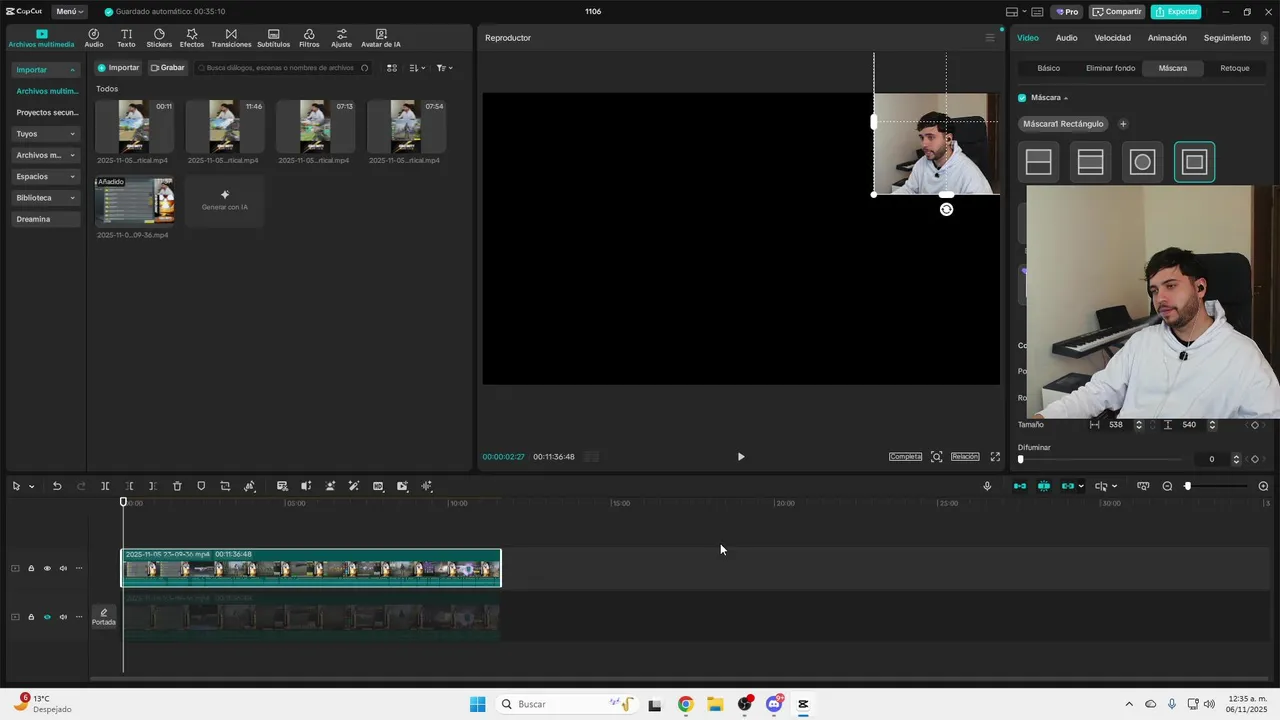Click the Grabar button
Screen dimensions: 1280x720
[x=168, y=68]
